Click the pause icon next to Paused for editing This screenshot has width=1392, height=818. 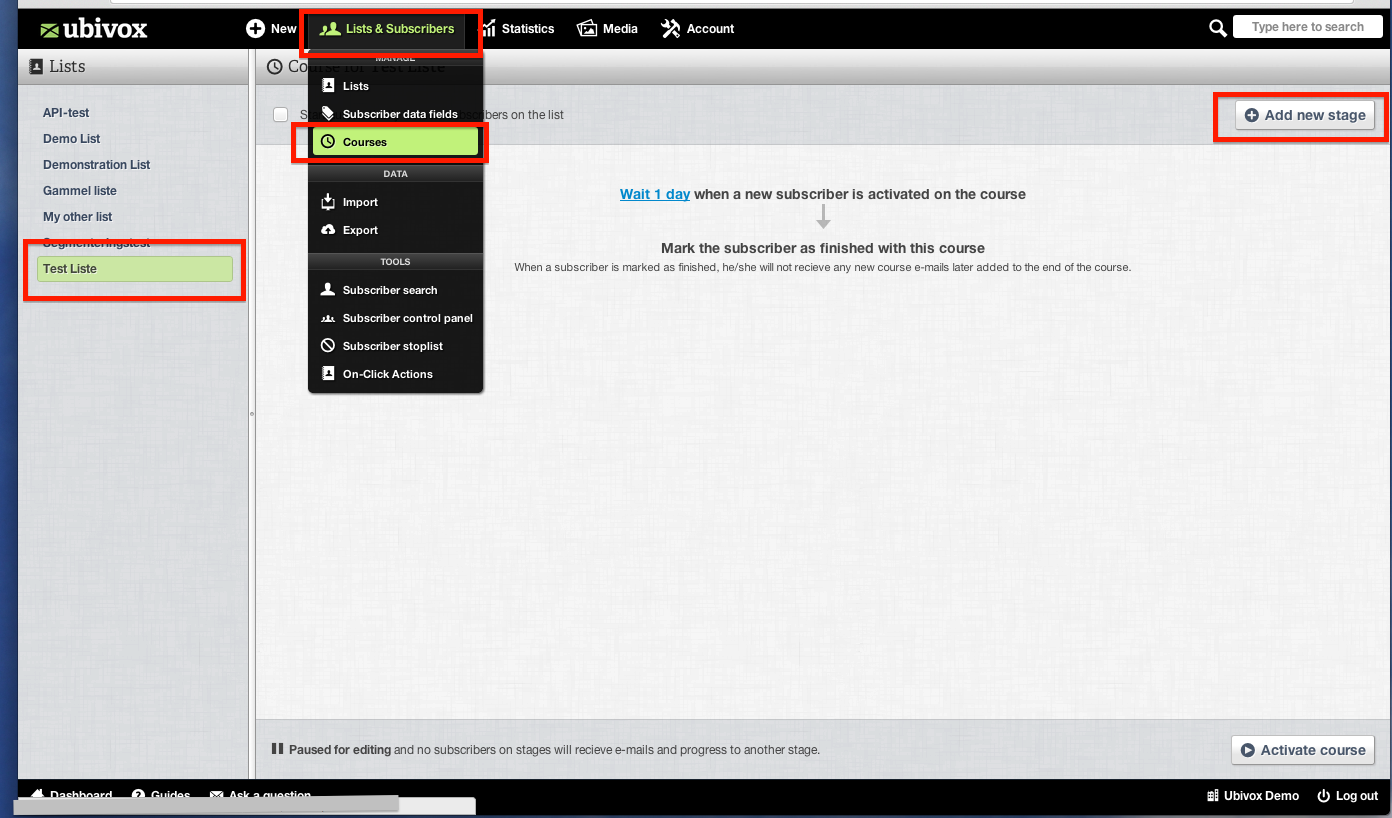coord(278,749)
